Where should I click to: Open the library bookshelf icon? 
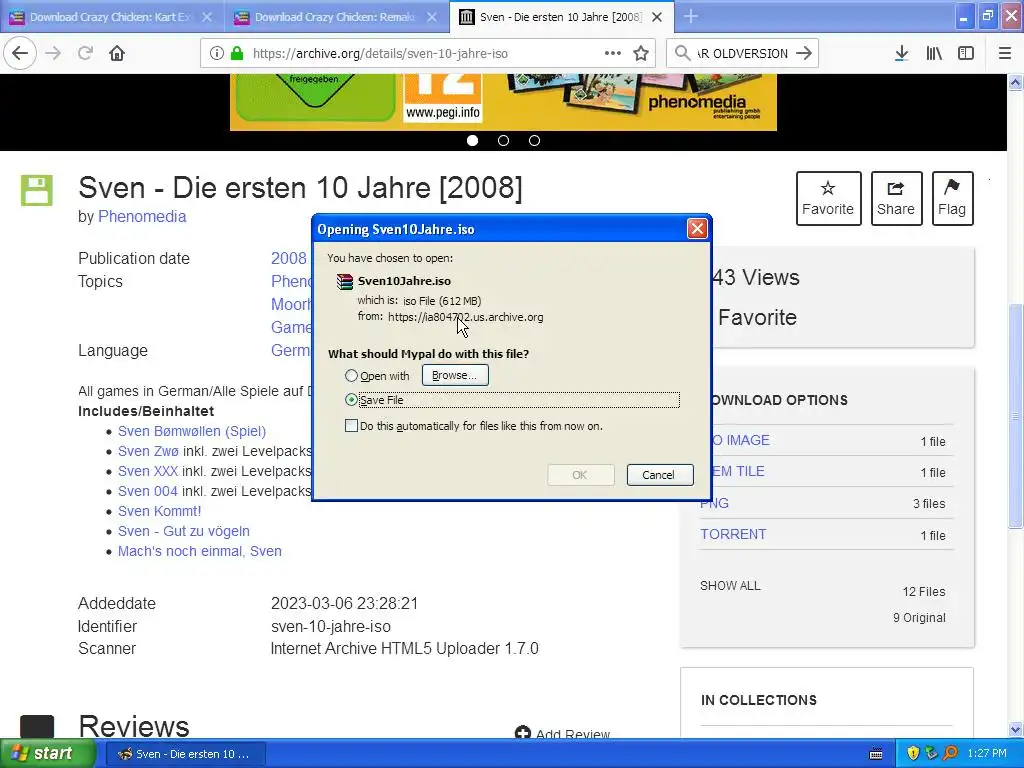pyautogui.click(x=934, y=53)
